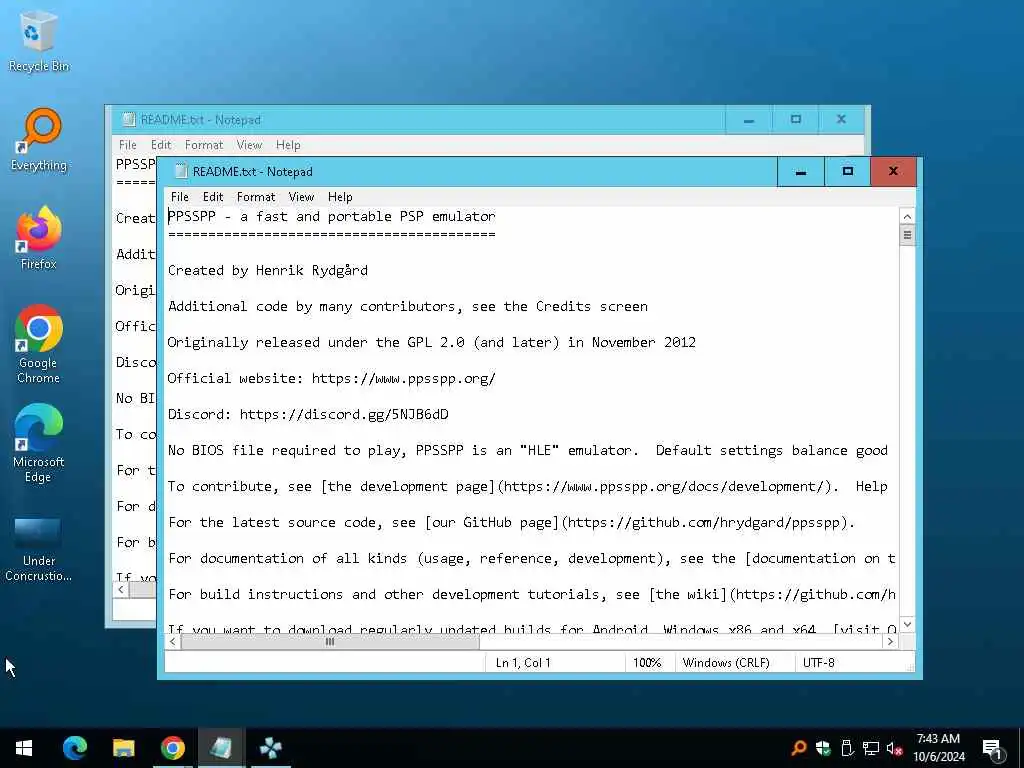Viewport: 1024px width, 768px height.
Task: Open Help menu in front Notepad
Action: tap(340, 197)
